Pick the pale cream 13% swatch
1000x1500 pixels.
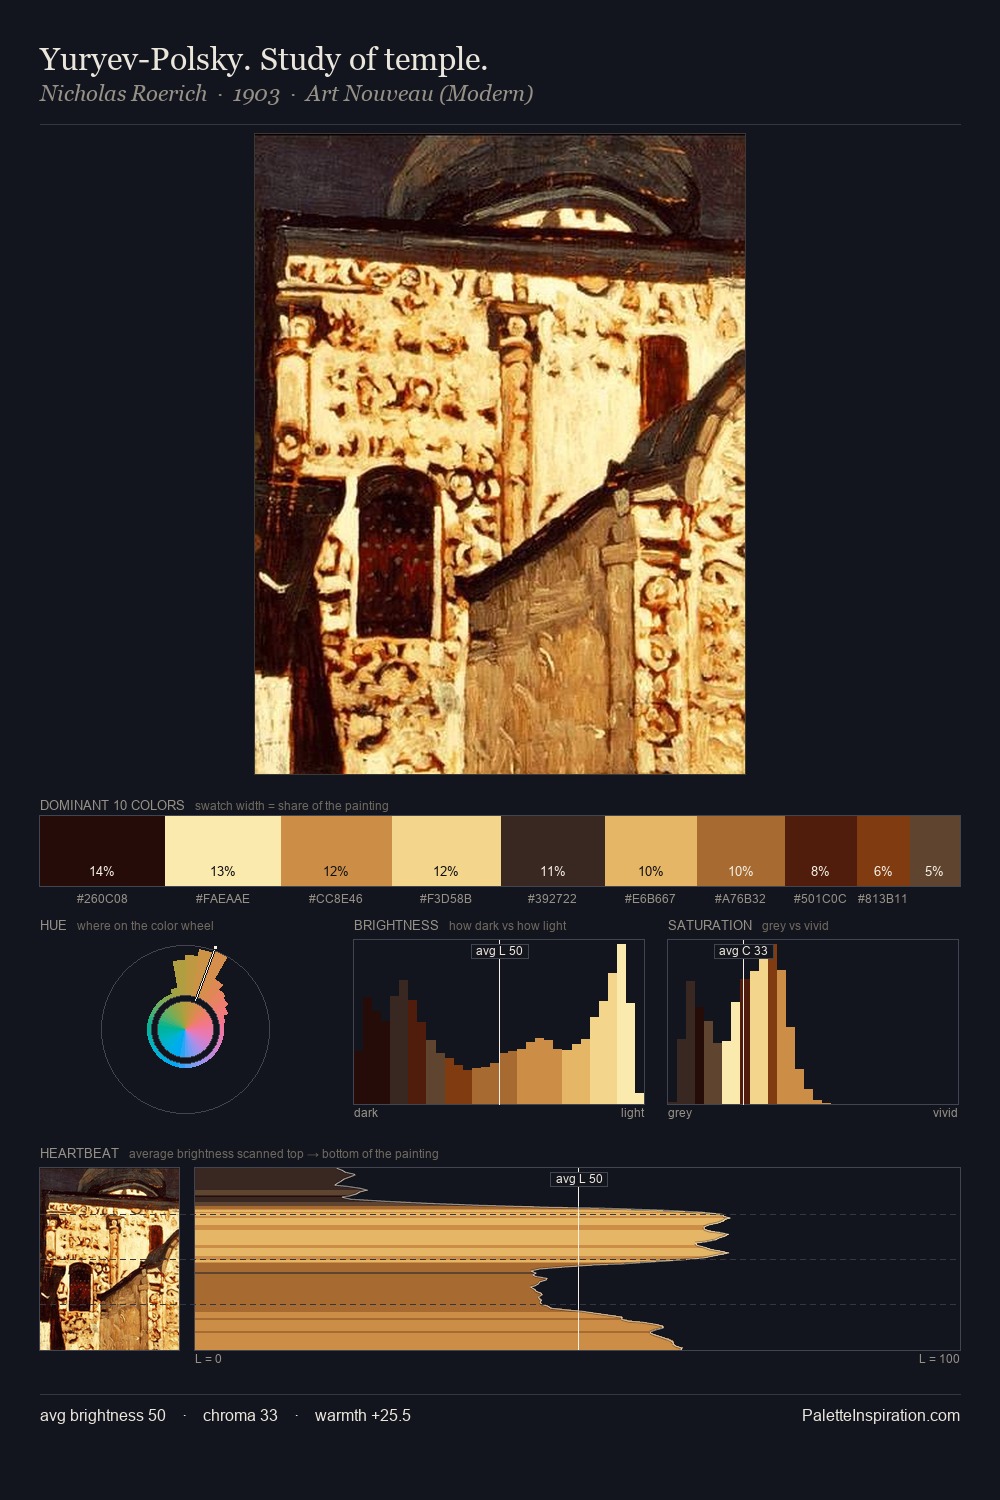click(223, 851)
